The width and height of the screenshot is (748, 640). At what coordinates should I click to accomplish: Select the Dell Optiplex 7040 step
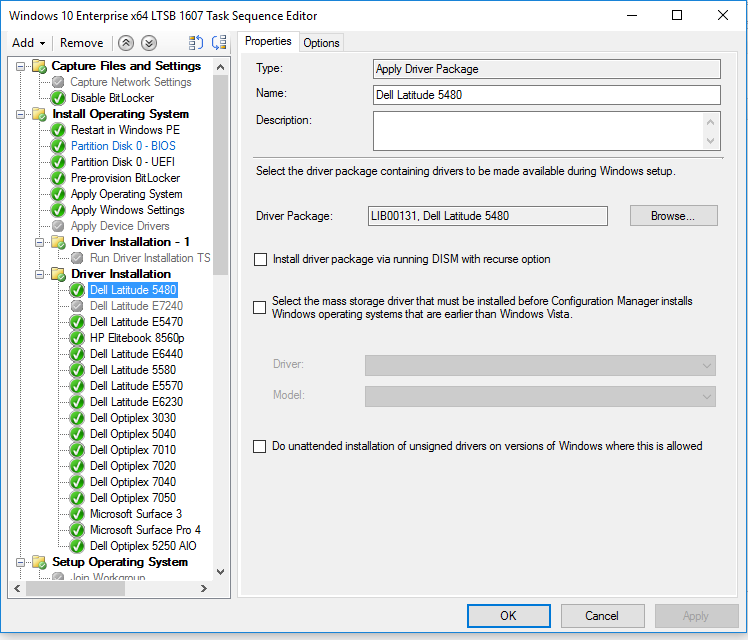[x=133, y=482]
